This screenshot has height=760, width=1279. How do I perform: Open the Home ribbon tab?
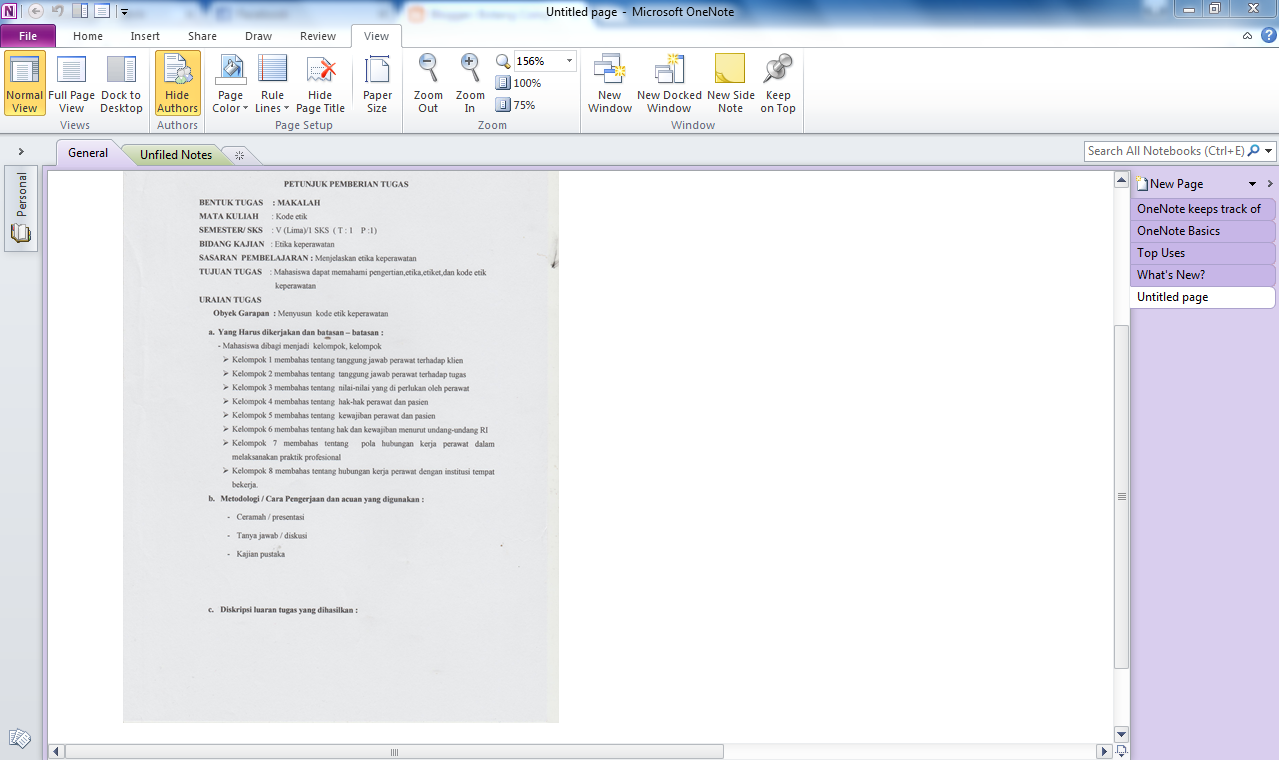tap(88, 36)
